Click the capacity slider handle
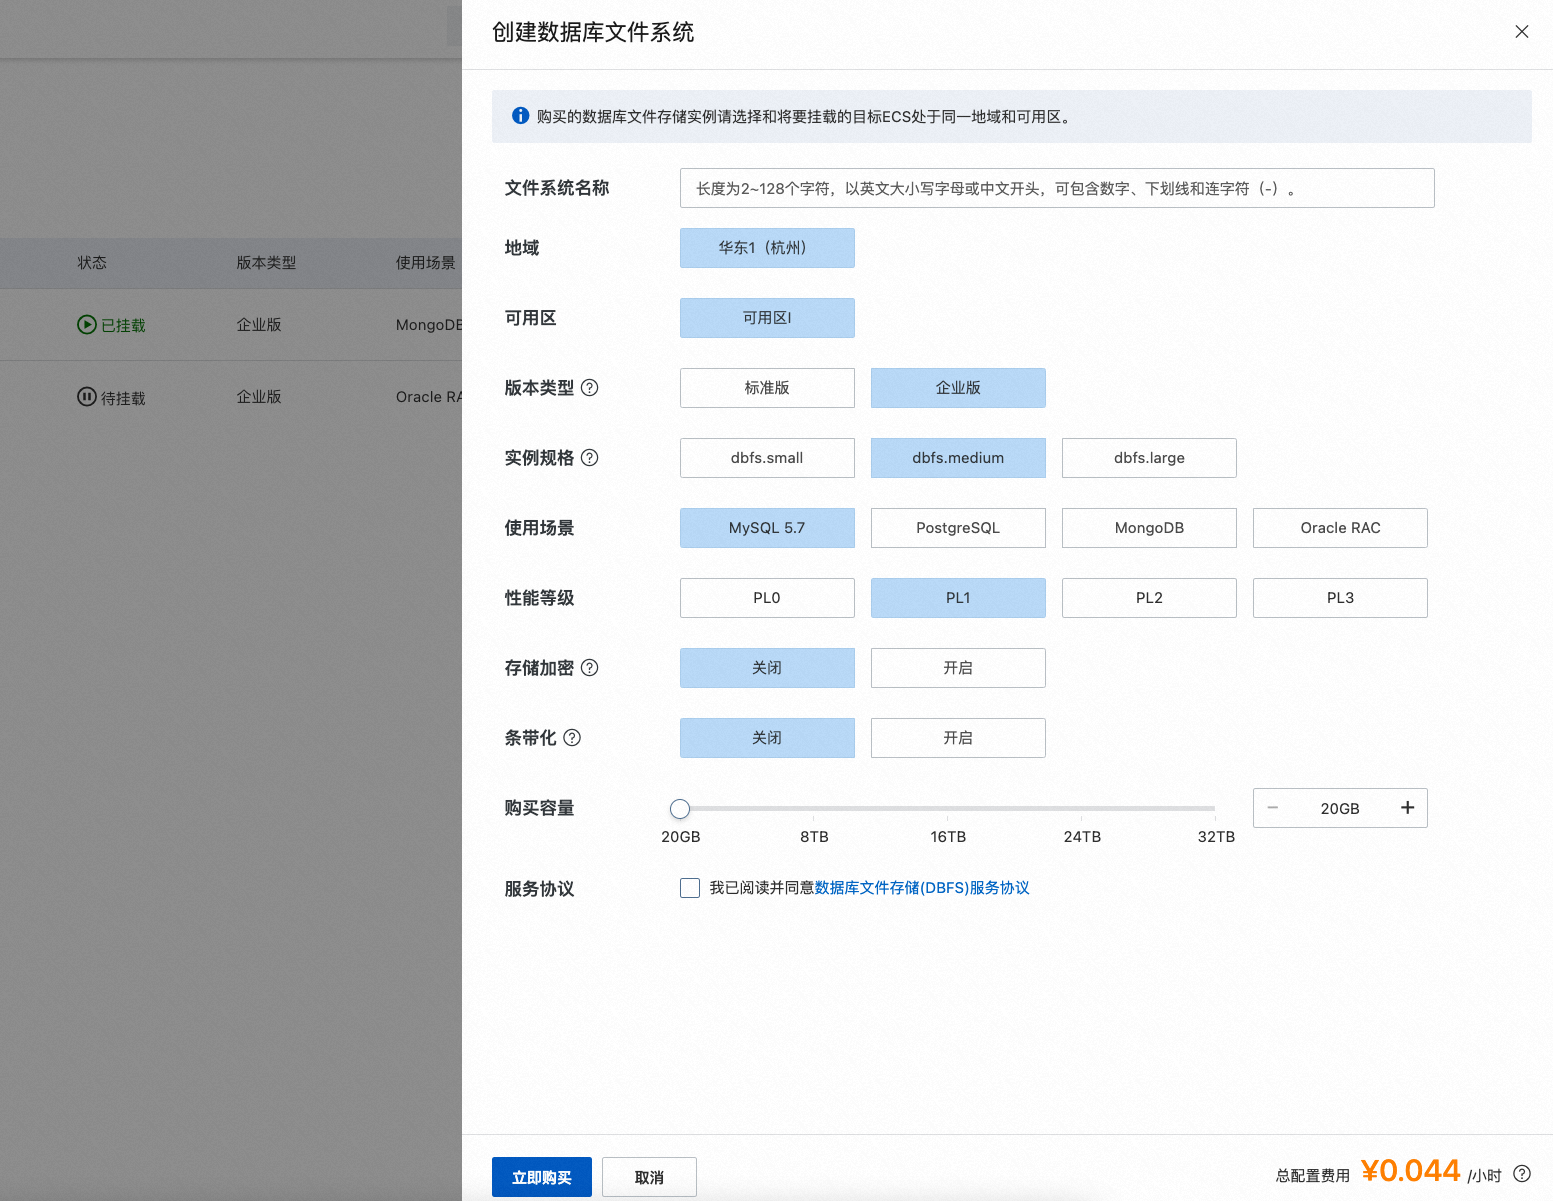Image resolution: width=1553 pixels, height=1201 pixels. point(680,809)
